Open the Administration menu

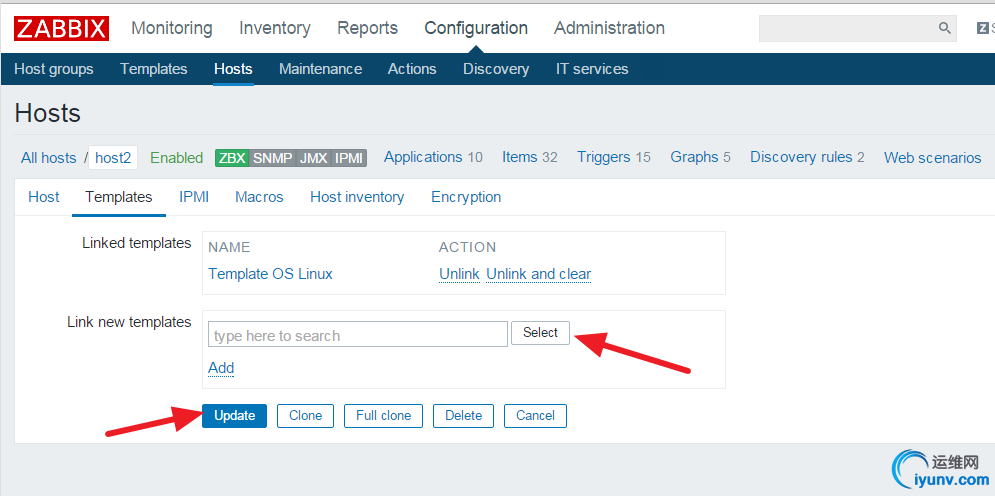point(609,28)
